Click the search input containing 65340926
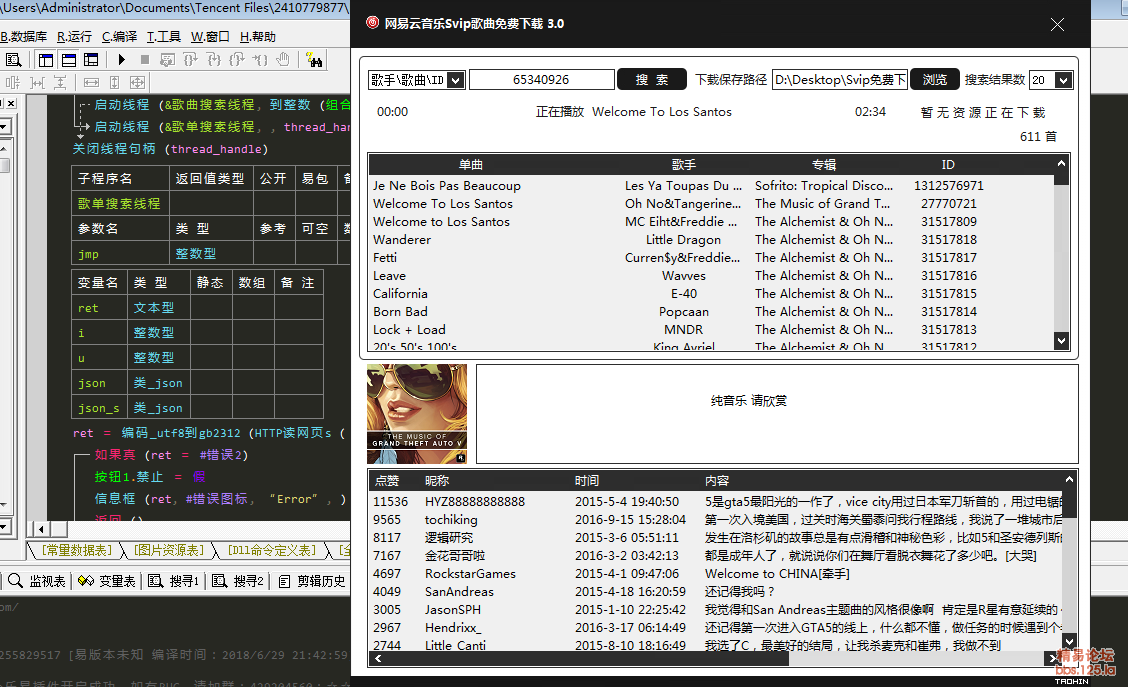 [541, 80]
